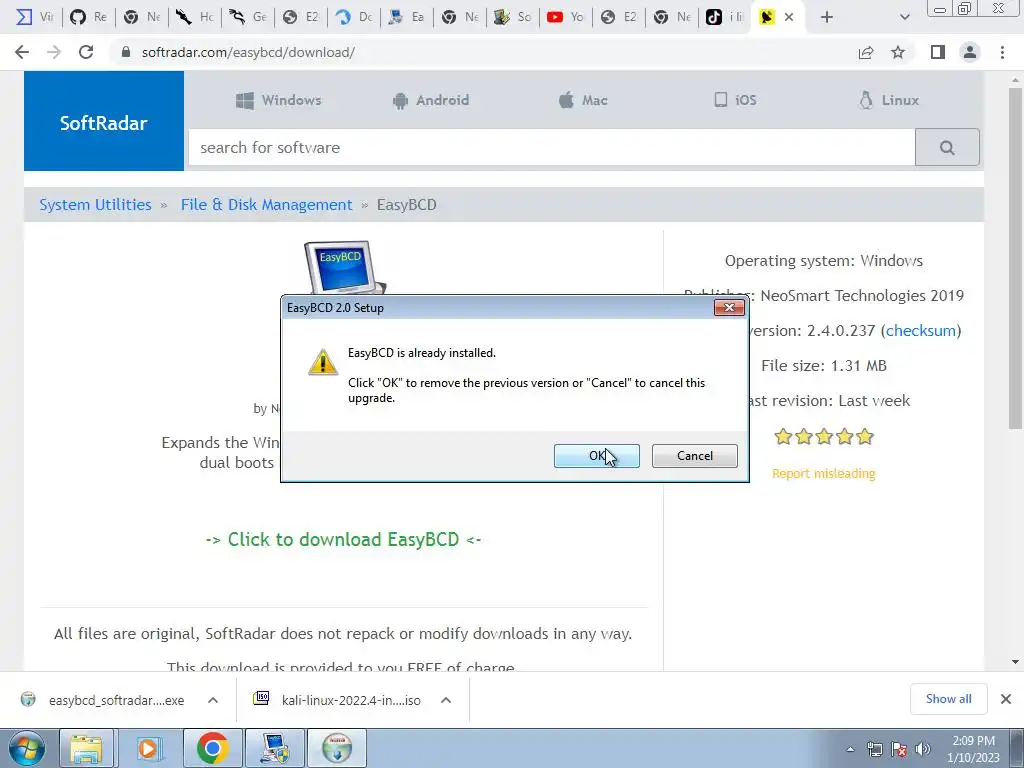Open File & Disk Management breadcrumb
The image size is (1024, 768).
click(266, 204)
